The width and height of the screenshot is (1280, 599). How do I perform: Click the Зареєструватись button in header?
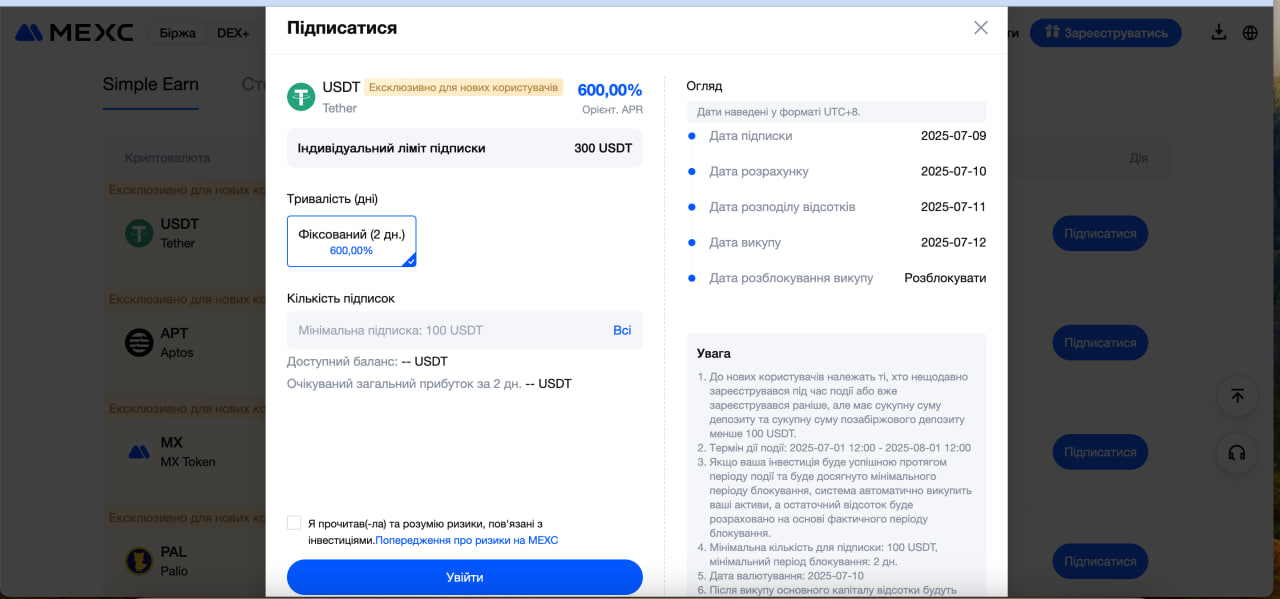pos(1106,33)
